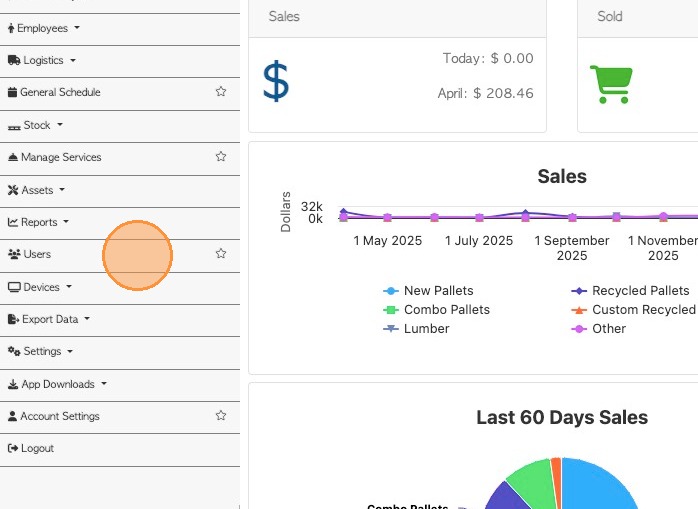This screenshot has height=509, width=698.
Task: Open the Manage Services link
Action: (x=60, y=157)
